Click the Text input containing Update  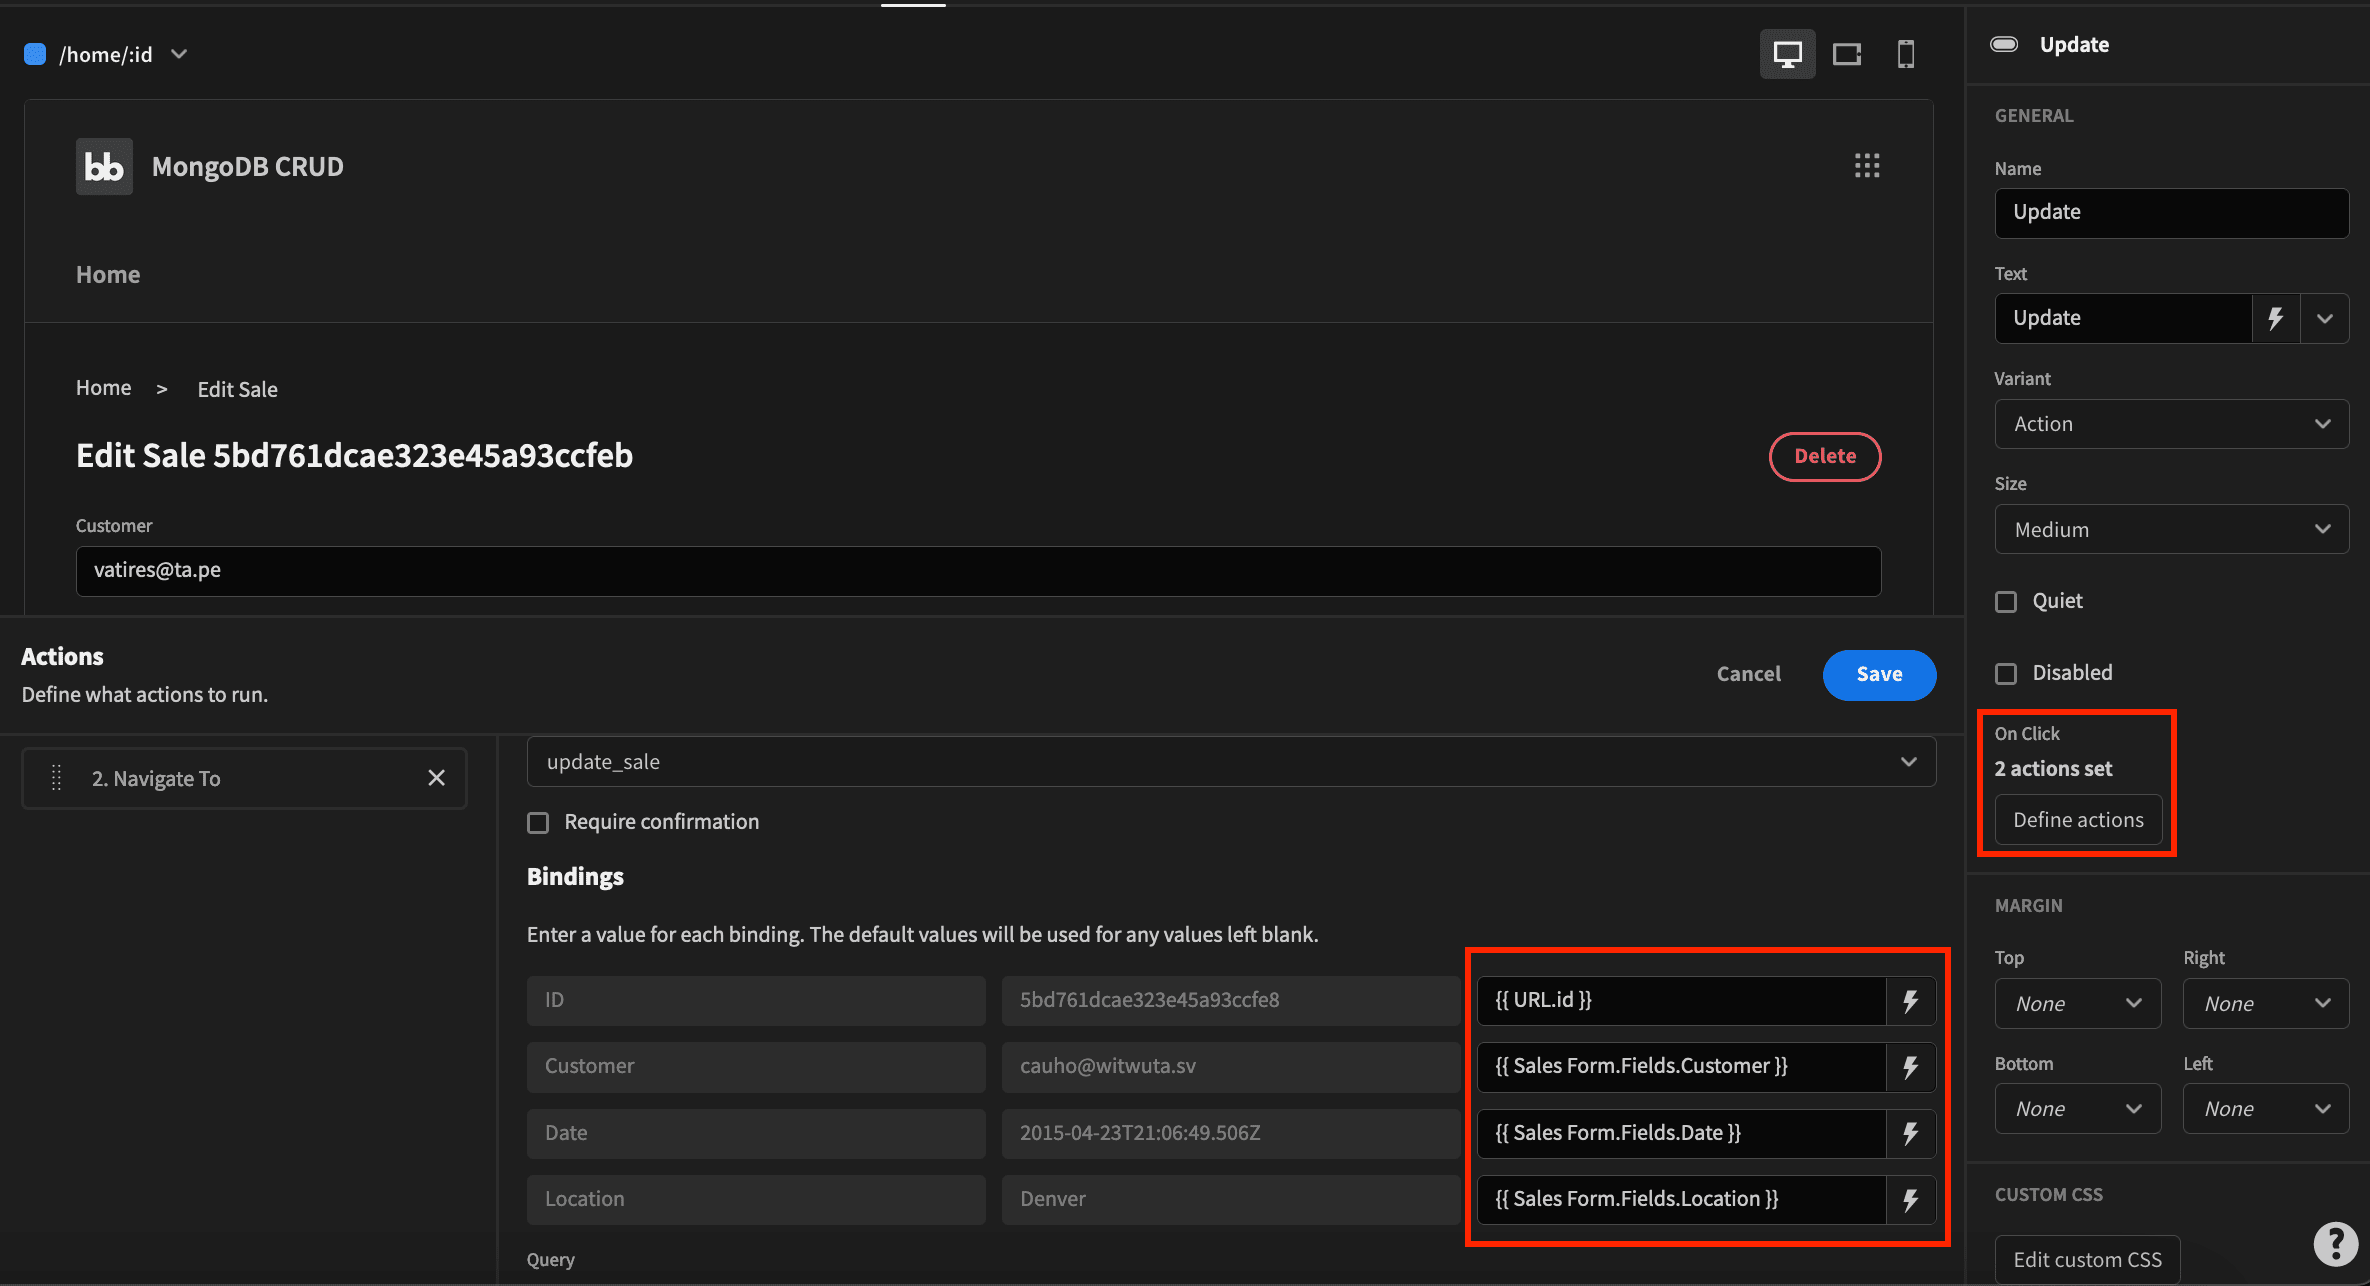2123,318
